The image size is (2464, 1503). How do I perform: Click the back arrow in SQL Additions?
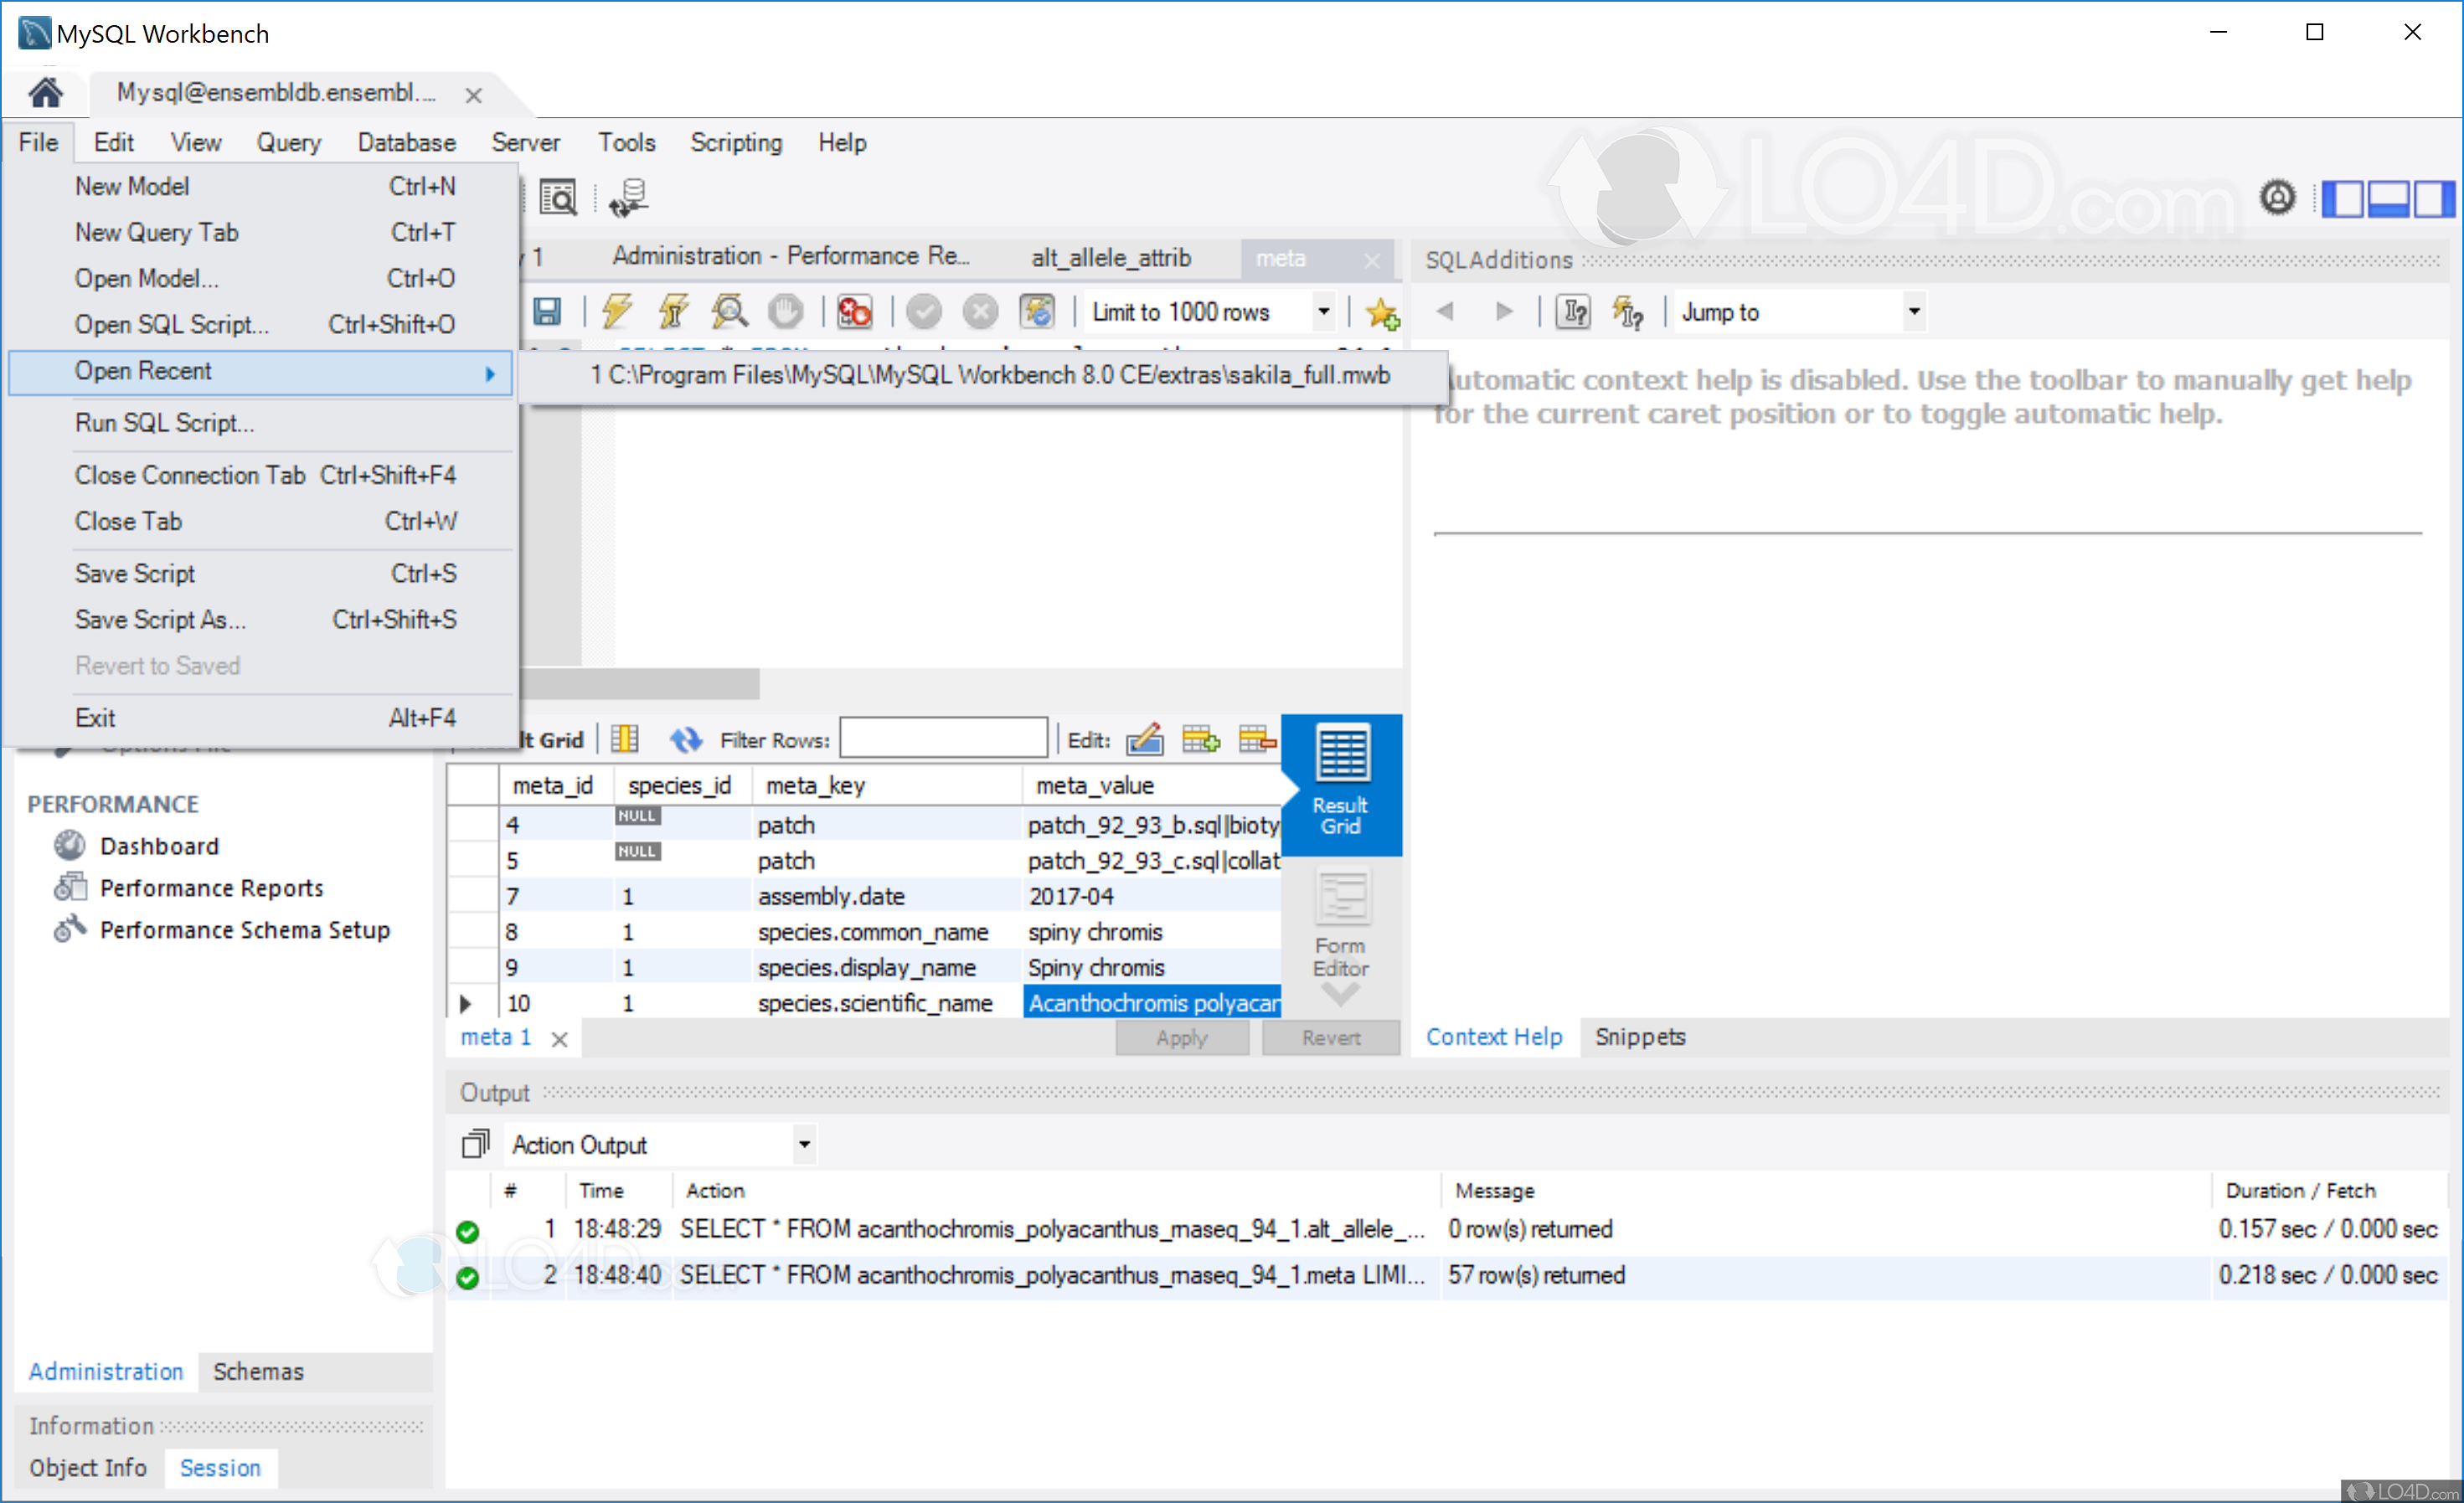pyautogui.click(x=1445, y=311)
